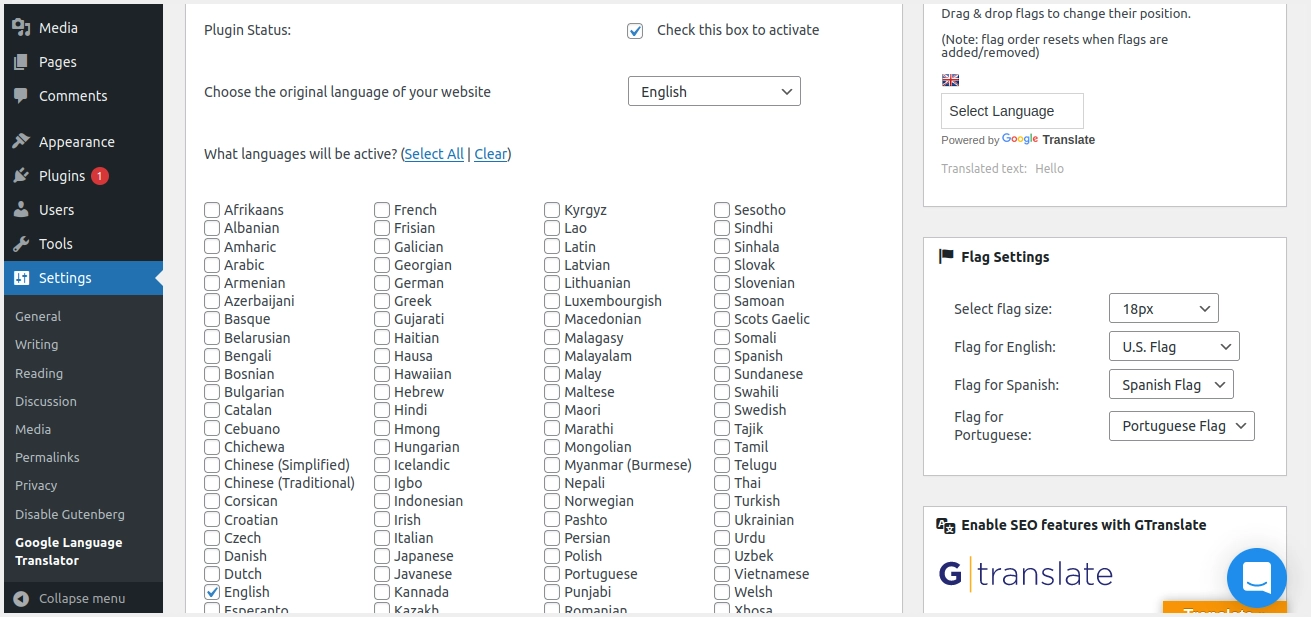1311x617 pixels.
Task: Check the Kyrgyz language checkbox
Action: 552,210
